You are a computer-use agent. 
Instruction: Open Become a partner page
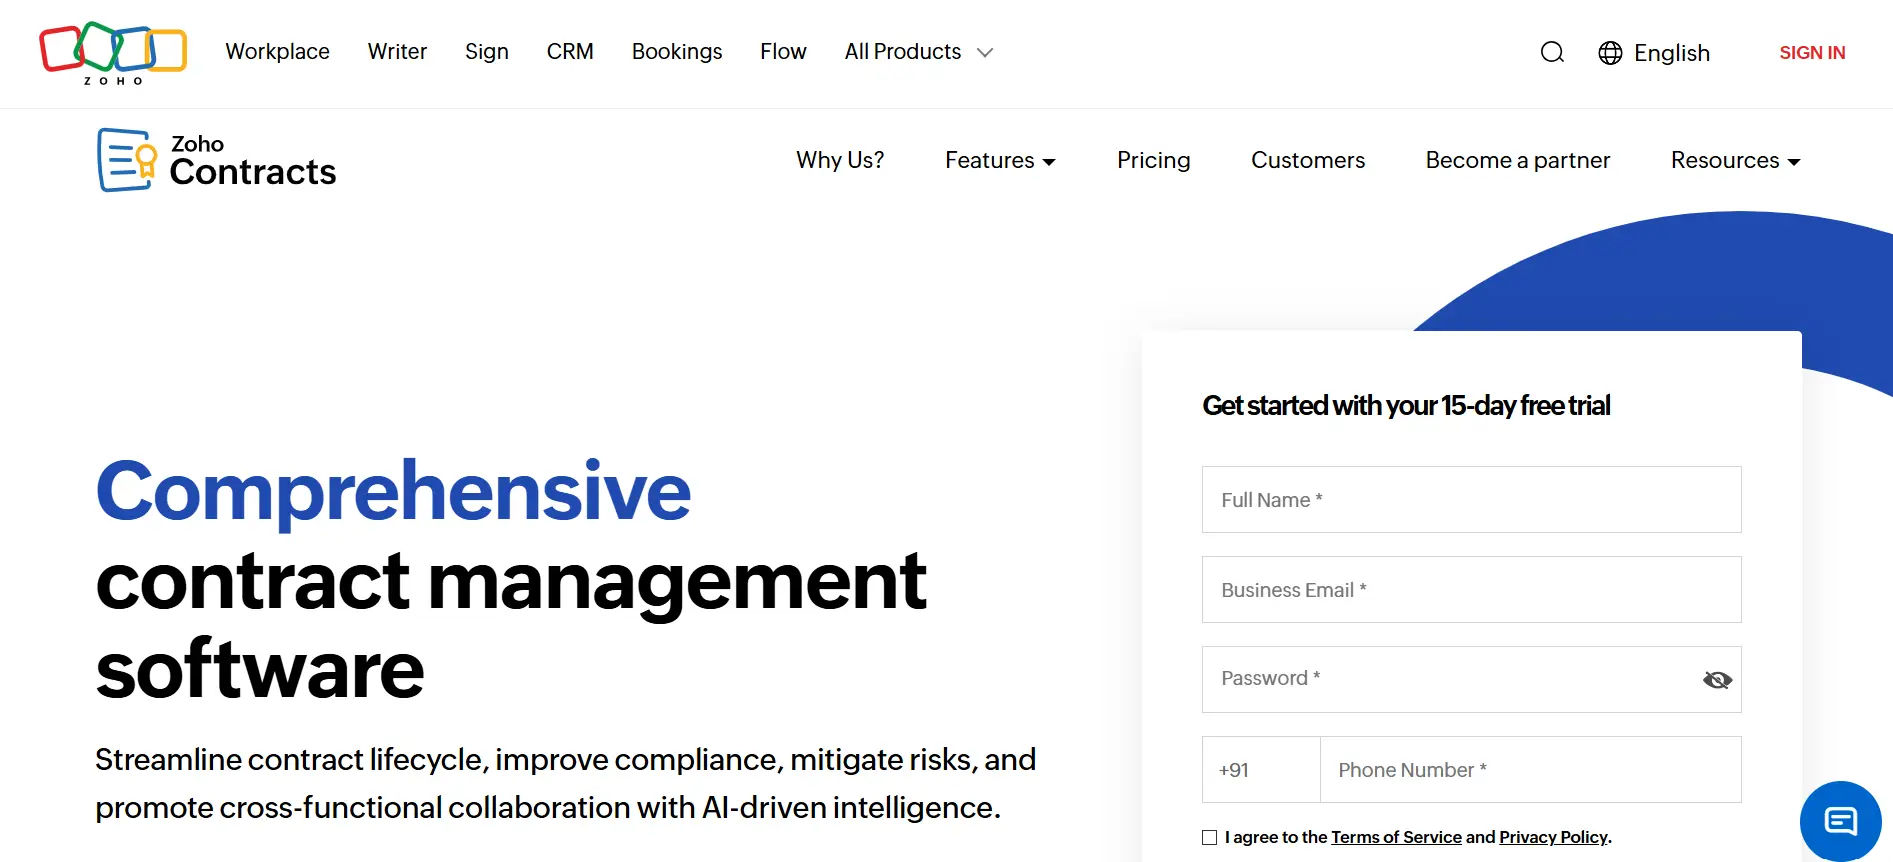(1518, 160)
